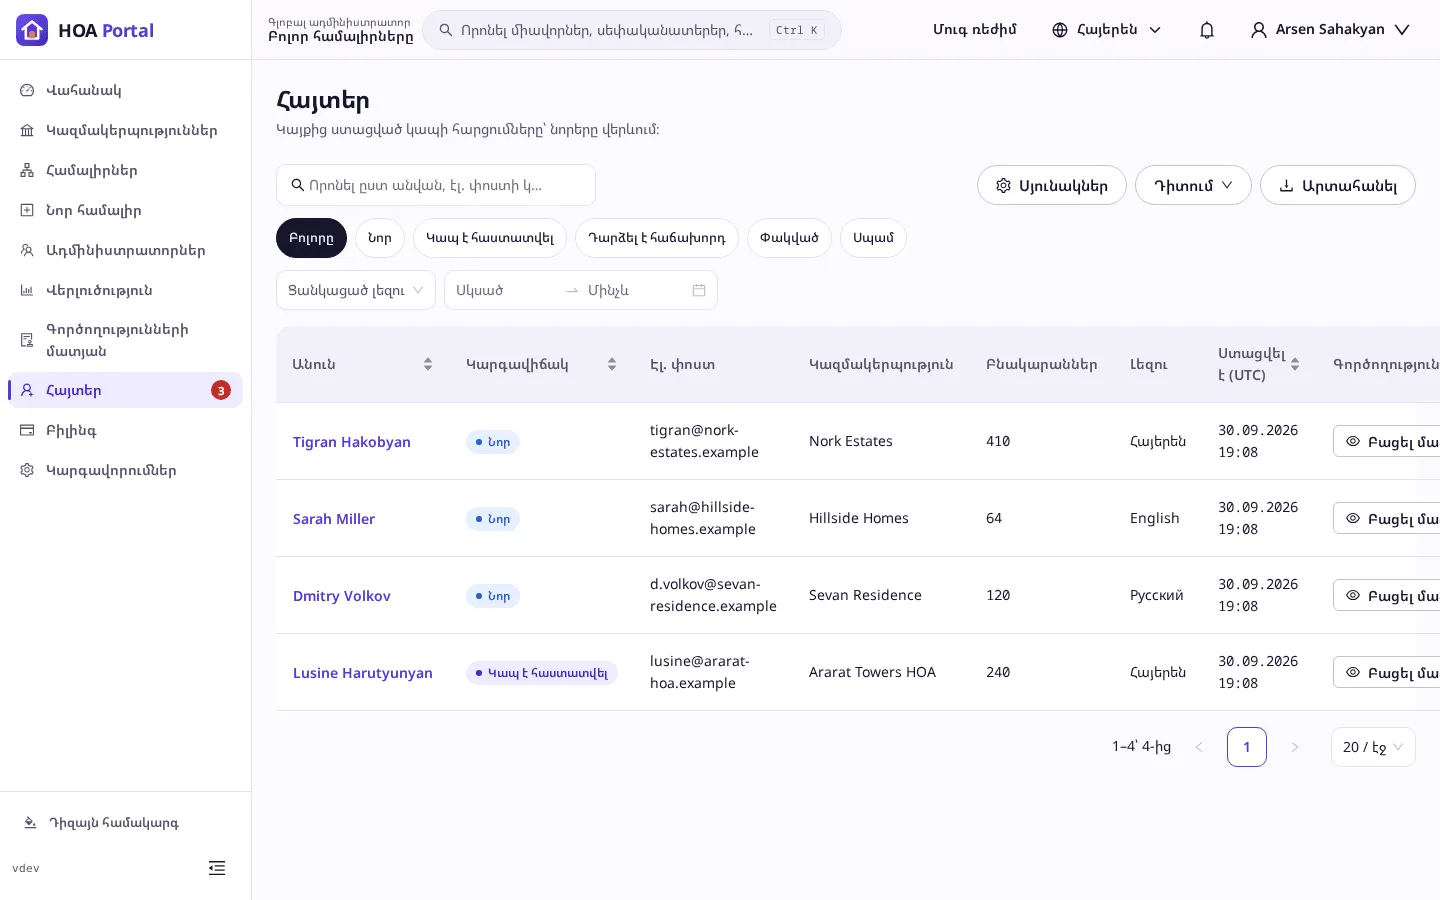This screenshot has width=1440, height=900.
Task: Expand Ցանկացած լեզու language filter
Action: tap(356, 290)
